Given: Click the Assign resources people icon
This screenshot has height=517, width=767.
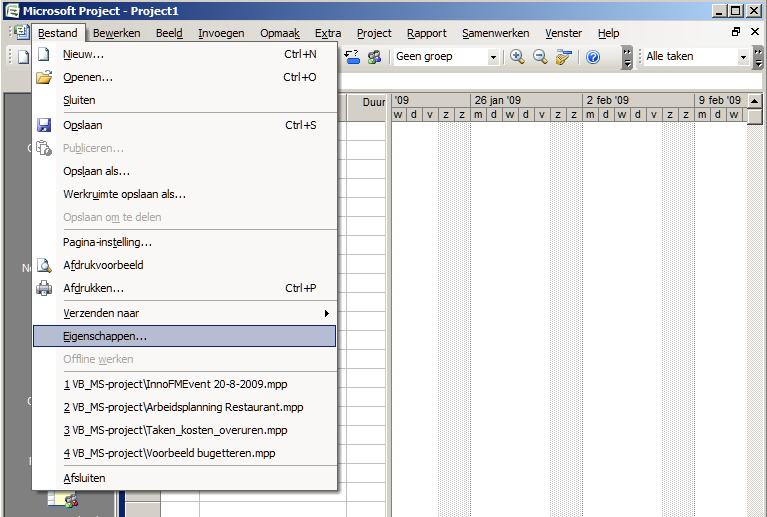Looking at the screenshot, I should (375, 57).
